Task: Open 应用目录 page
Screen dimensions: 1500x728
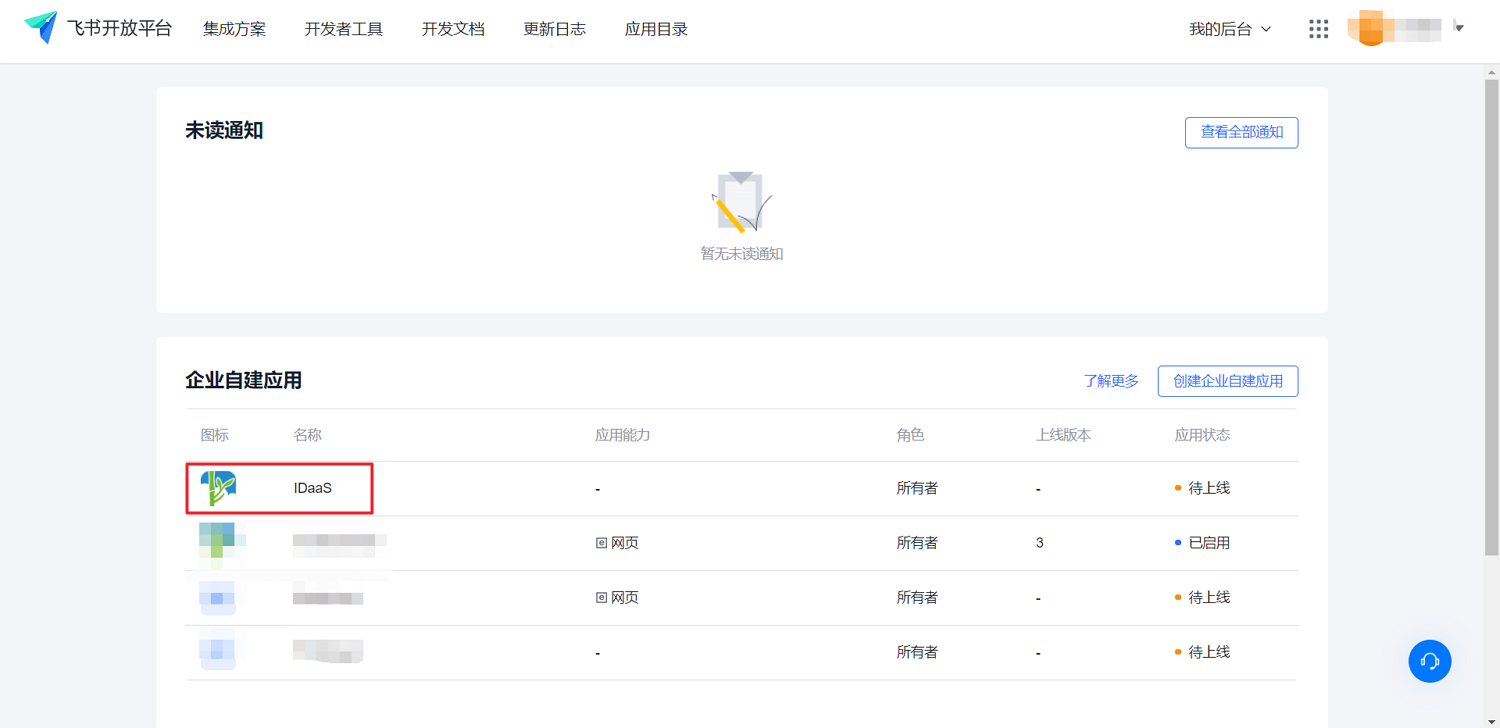Action: tap(656, 29)
